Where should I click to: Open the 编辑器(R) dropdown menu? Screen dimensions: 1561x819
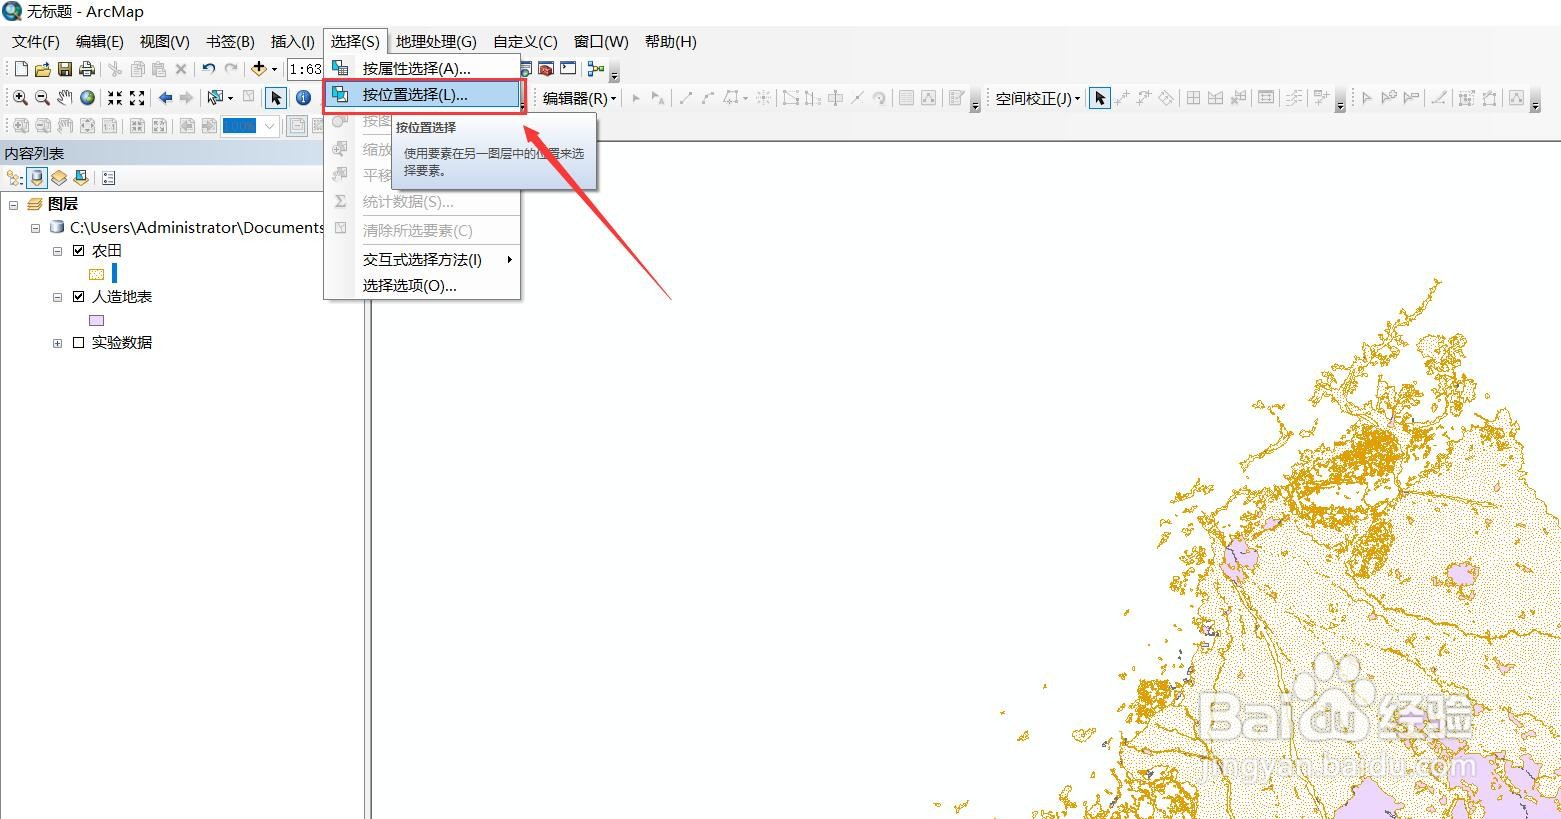579,98
